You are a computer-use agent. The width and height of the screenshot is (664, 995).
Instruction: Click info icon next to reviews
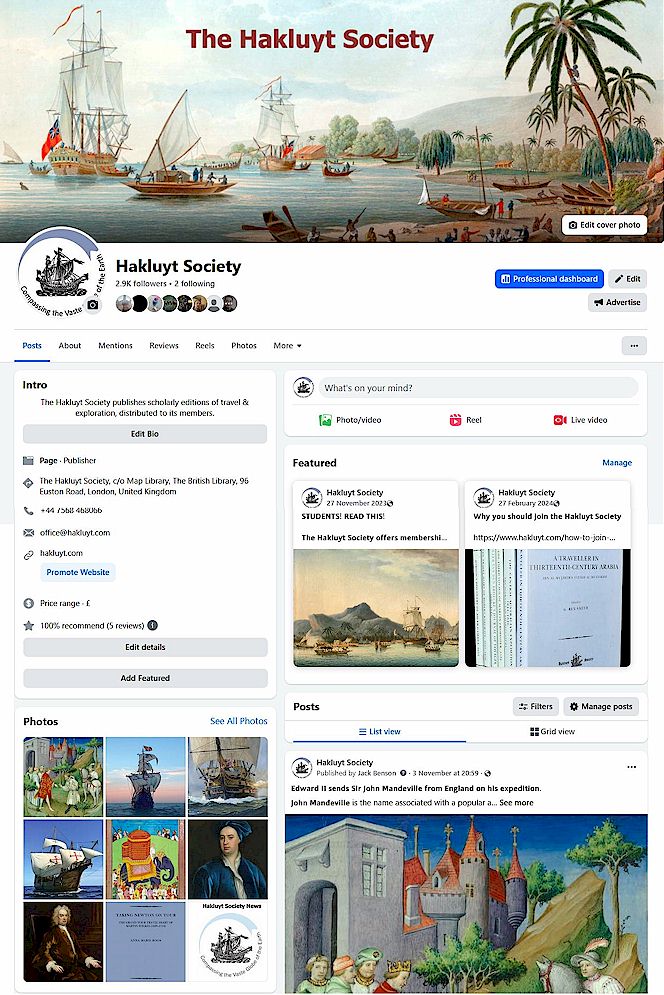152,626
